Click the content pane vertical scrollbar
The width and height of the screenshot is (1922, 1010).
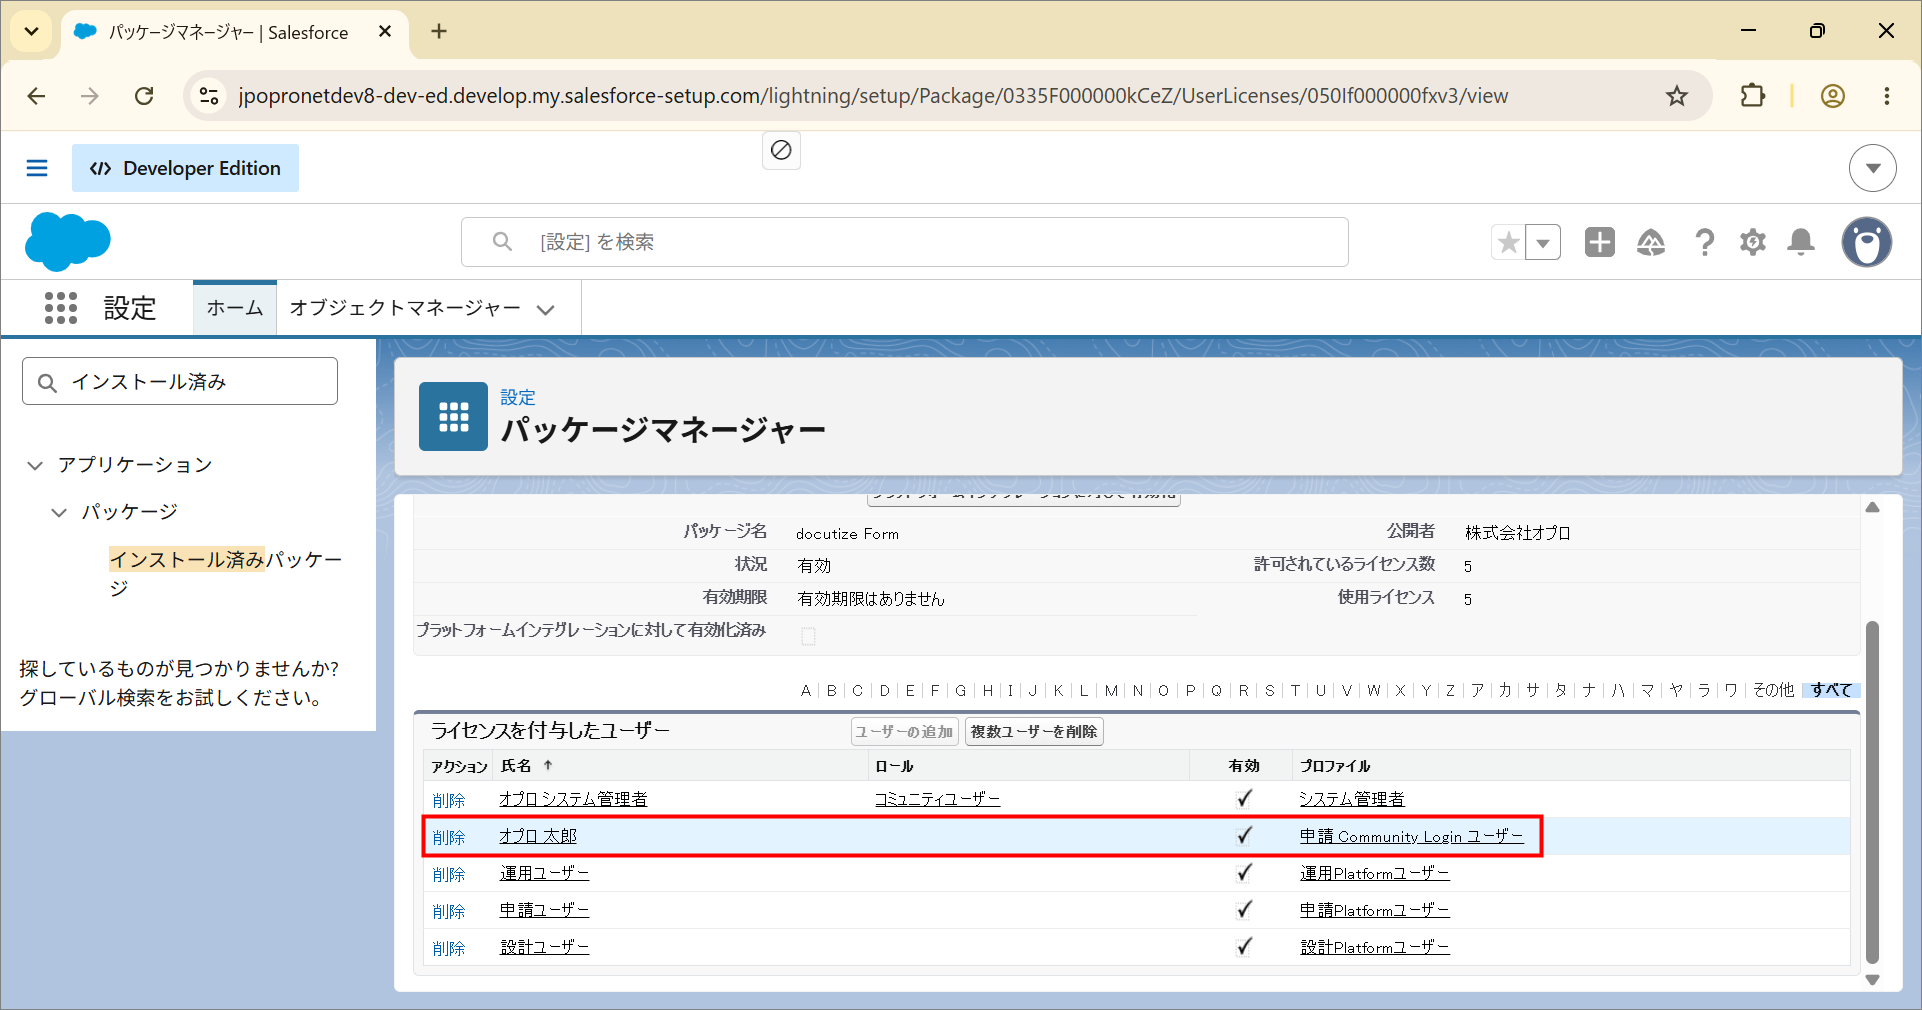point(1873,792)
